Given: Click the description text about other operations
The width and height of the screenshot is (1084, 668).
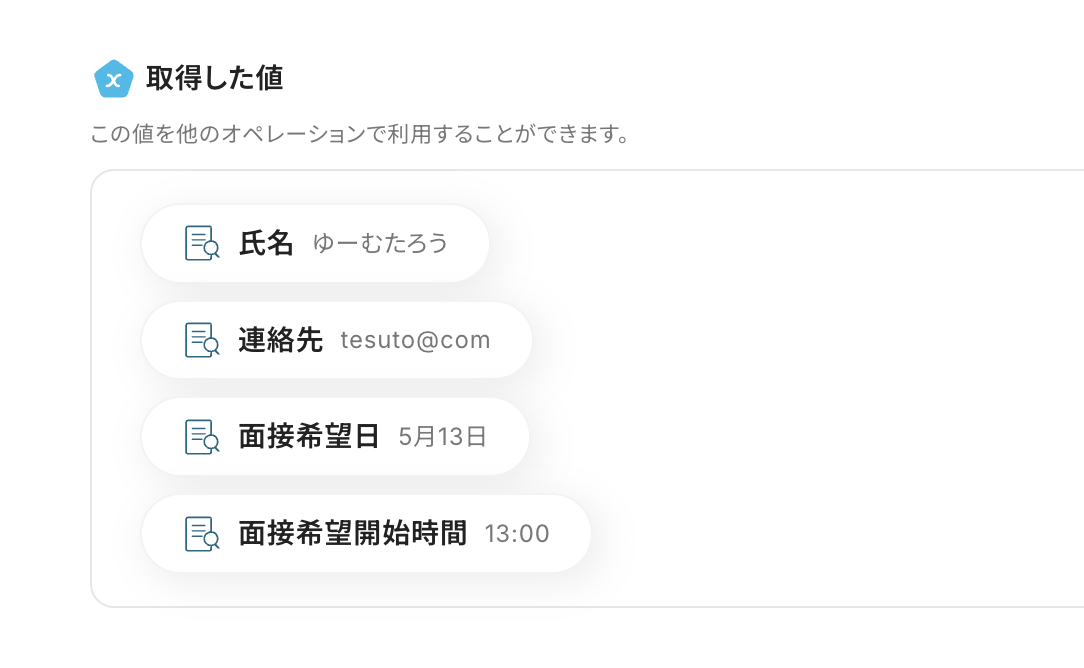Looking at the screenshot, I should pyautogui.click(x=360, y=134).
